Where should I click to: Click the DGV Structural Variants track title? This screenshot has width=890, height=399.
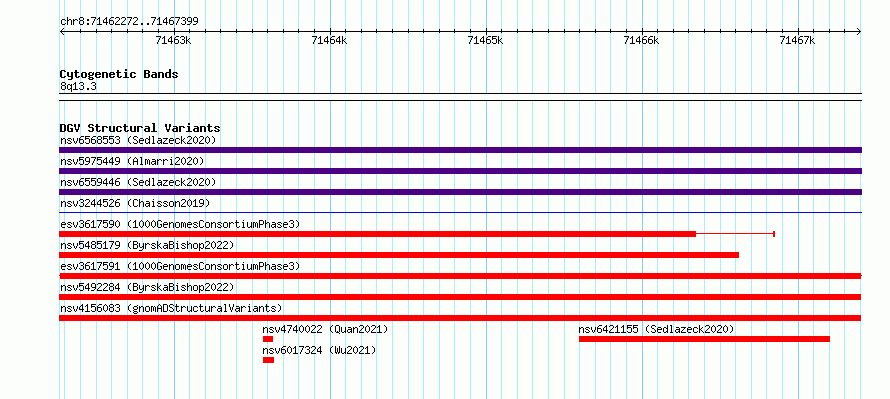tap(140, 128)
